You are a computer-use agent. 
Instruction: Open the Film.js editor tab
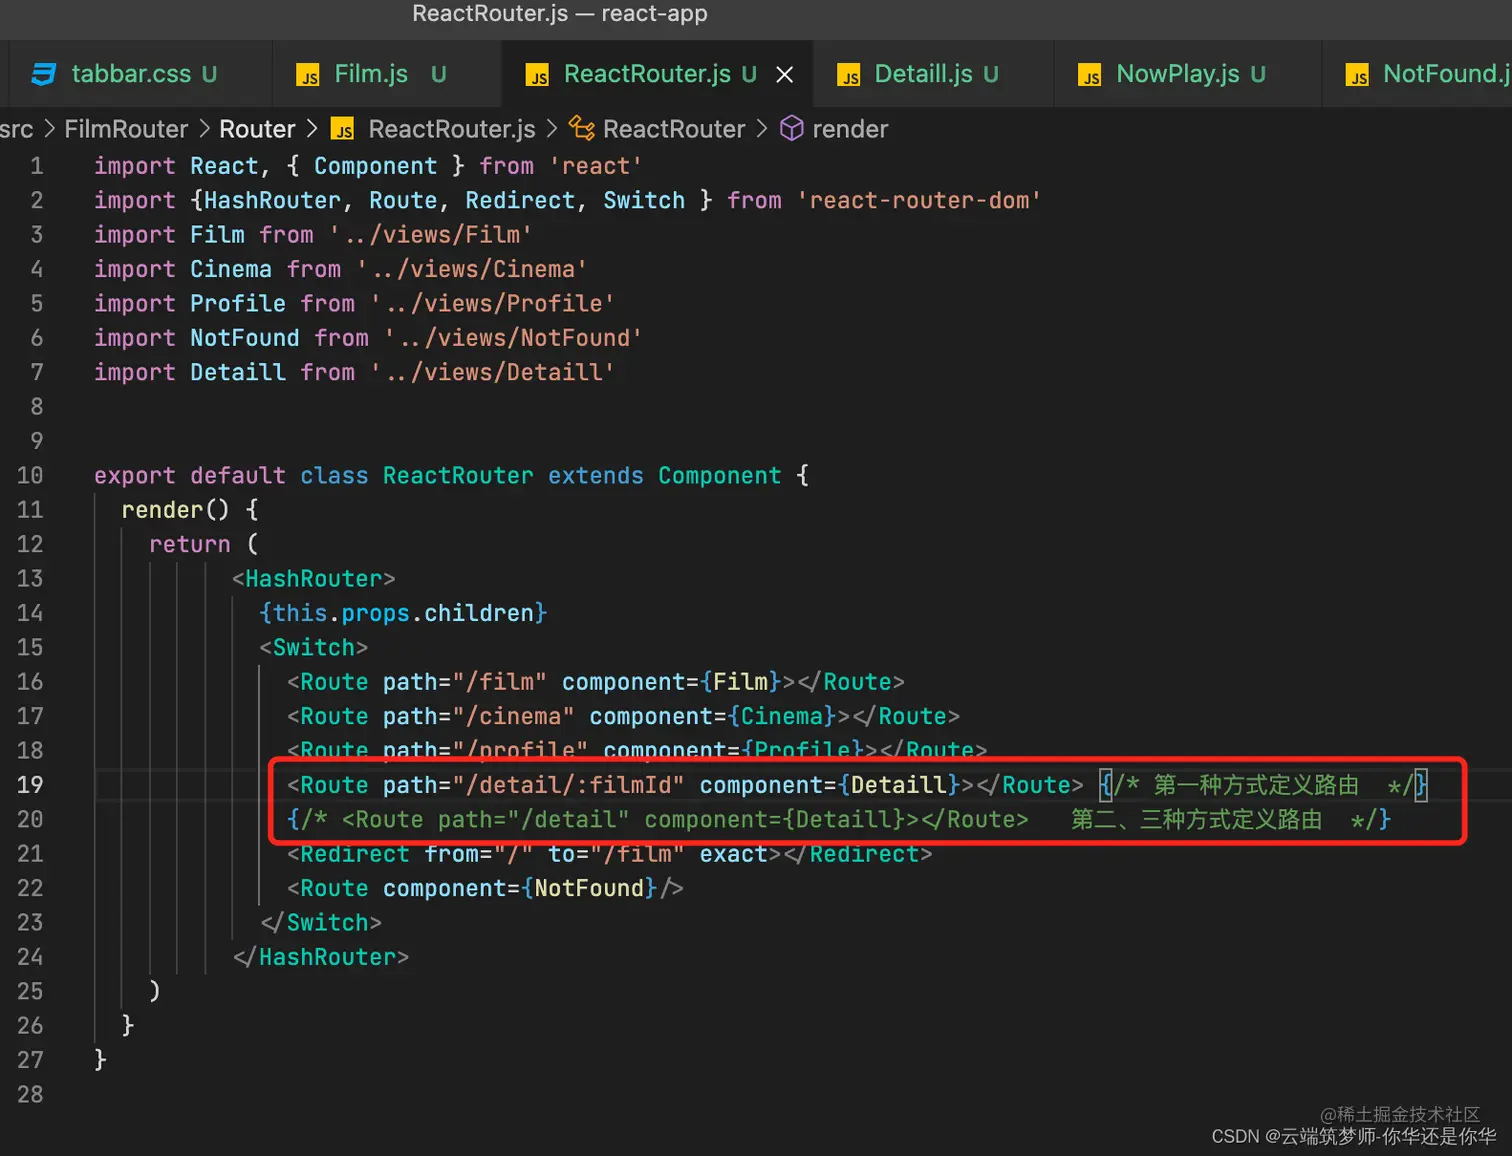click(x=386, y=74)
